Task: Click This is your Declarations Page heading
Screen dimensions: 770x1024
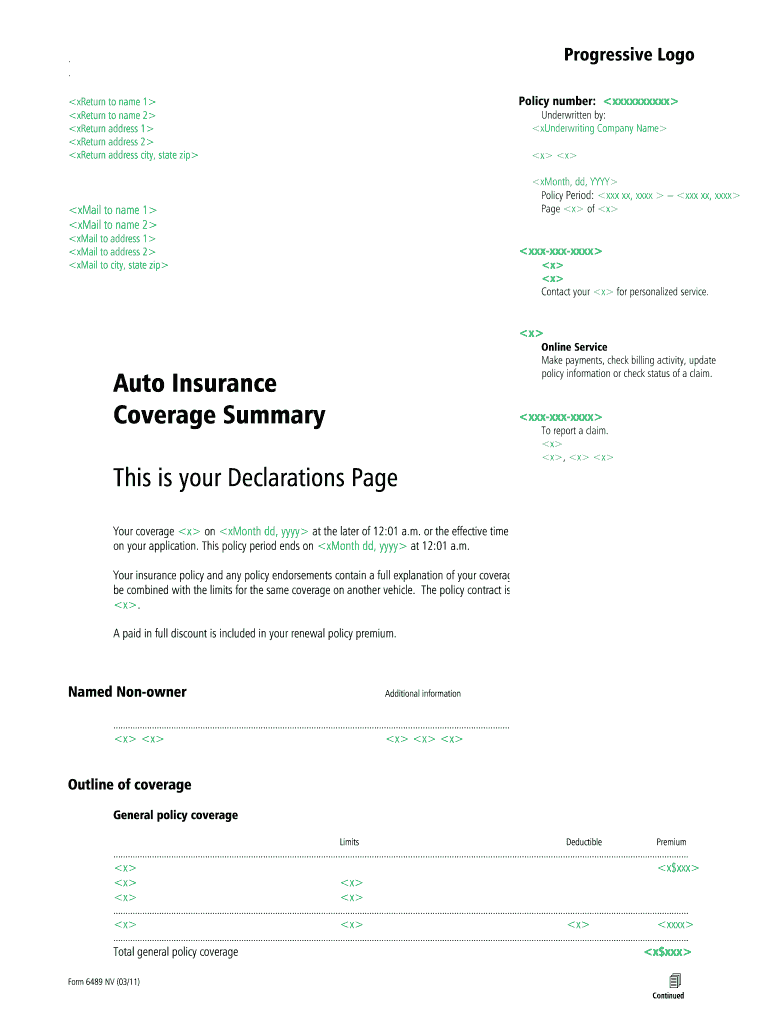Action: 255,478
